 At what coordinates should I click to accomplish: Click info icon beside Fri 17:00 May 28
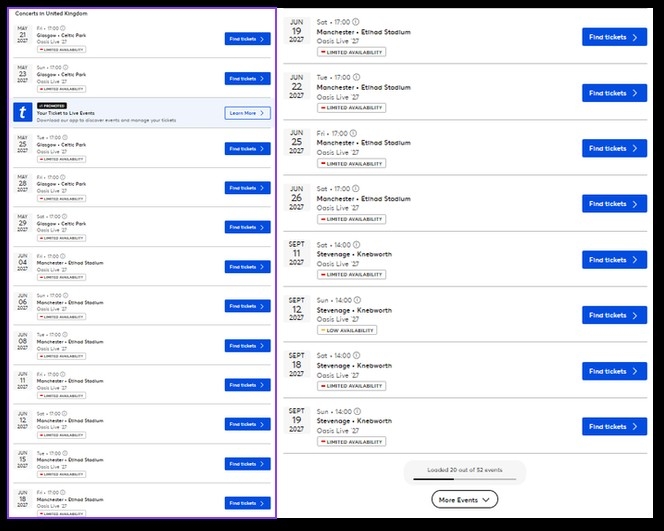click(x=63, y=177)
